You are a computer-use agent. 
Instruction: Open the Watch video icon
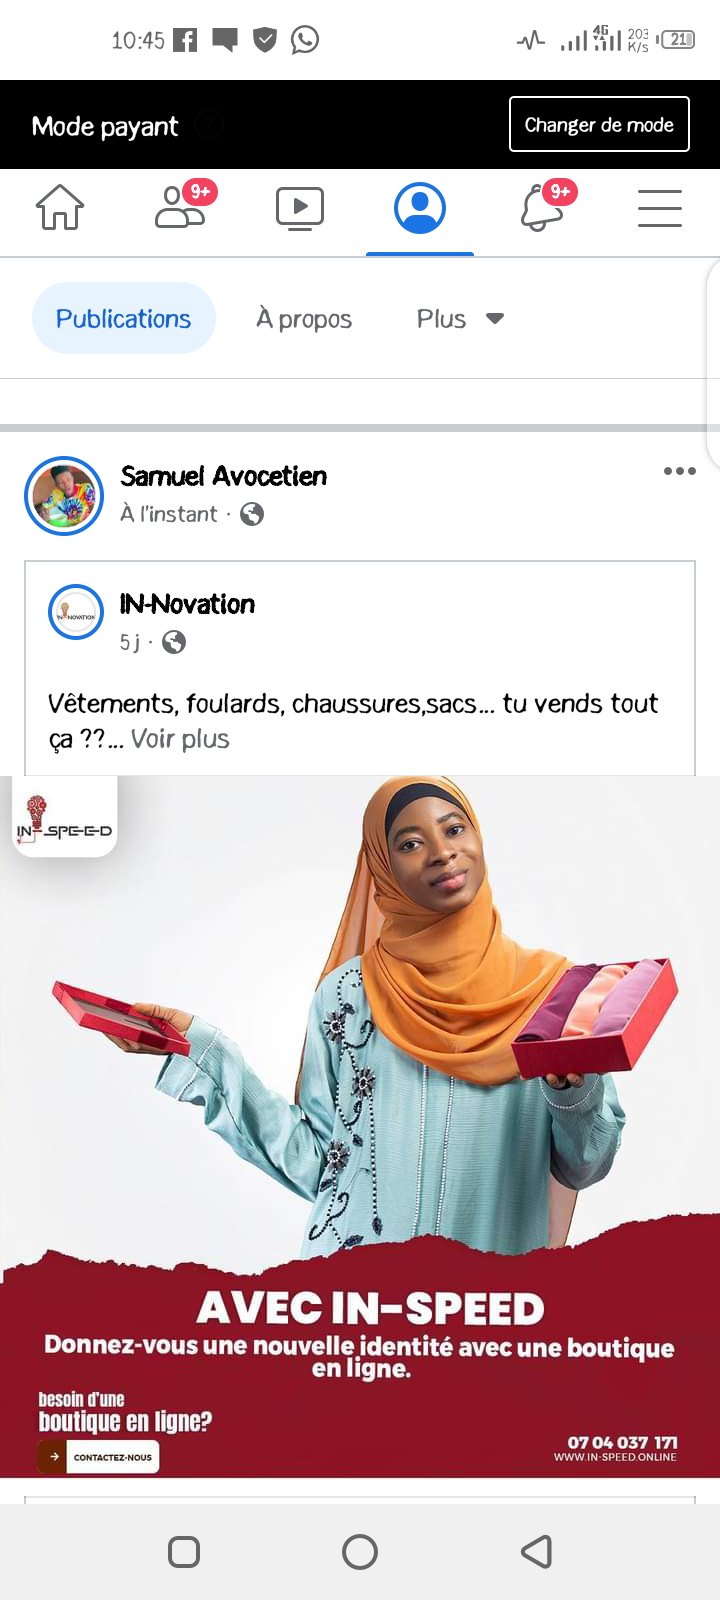[x=300, y=208]
